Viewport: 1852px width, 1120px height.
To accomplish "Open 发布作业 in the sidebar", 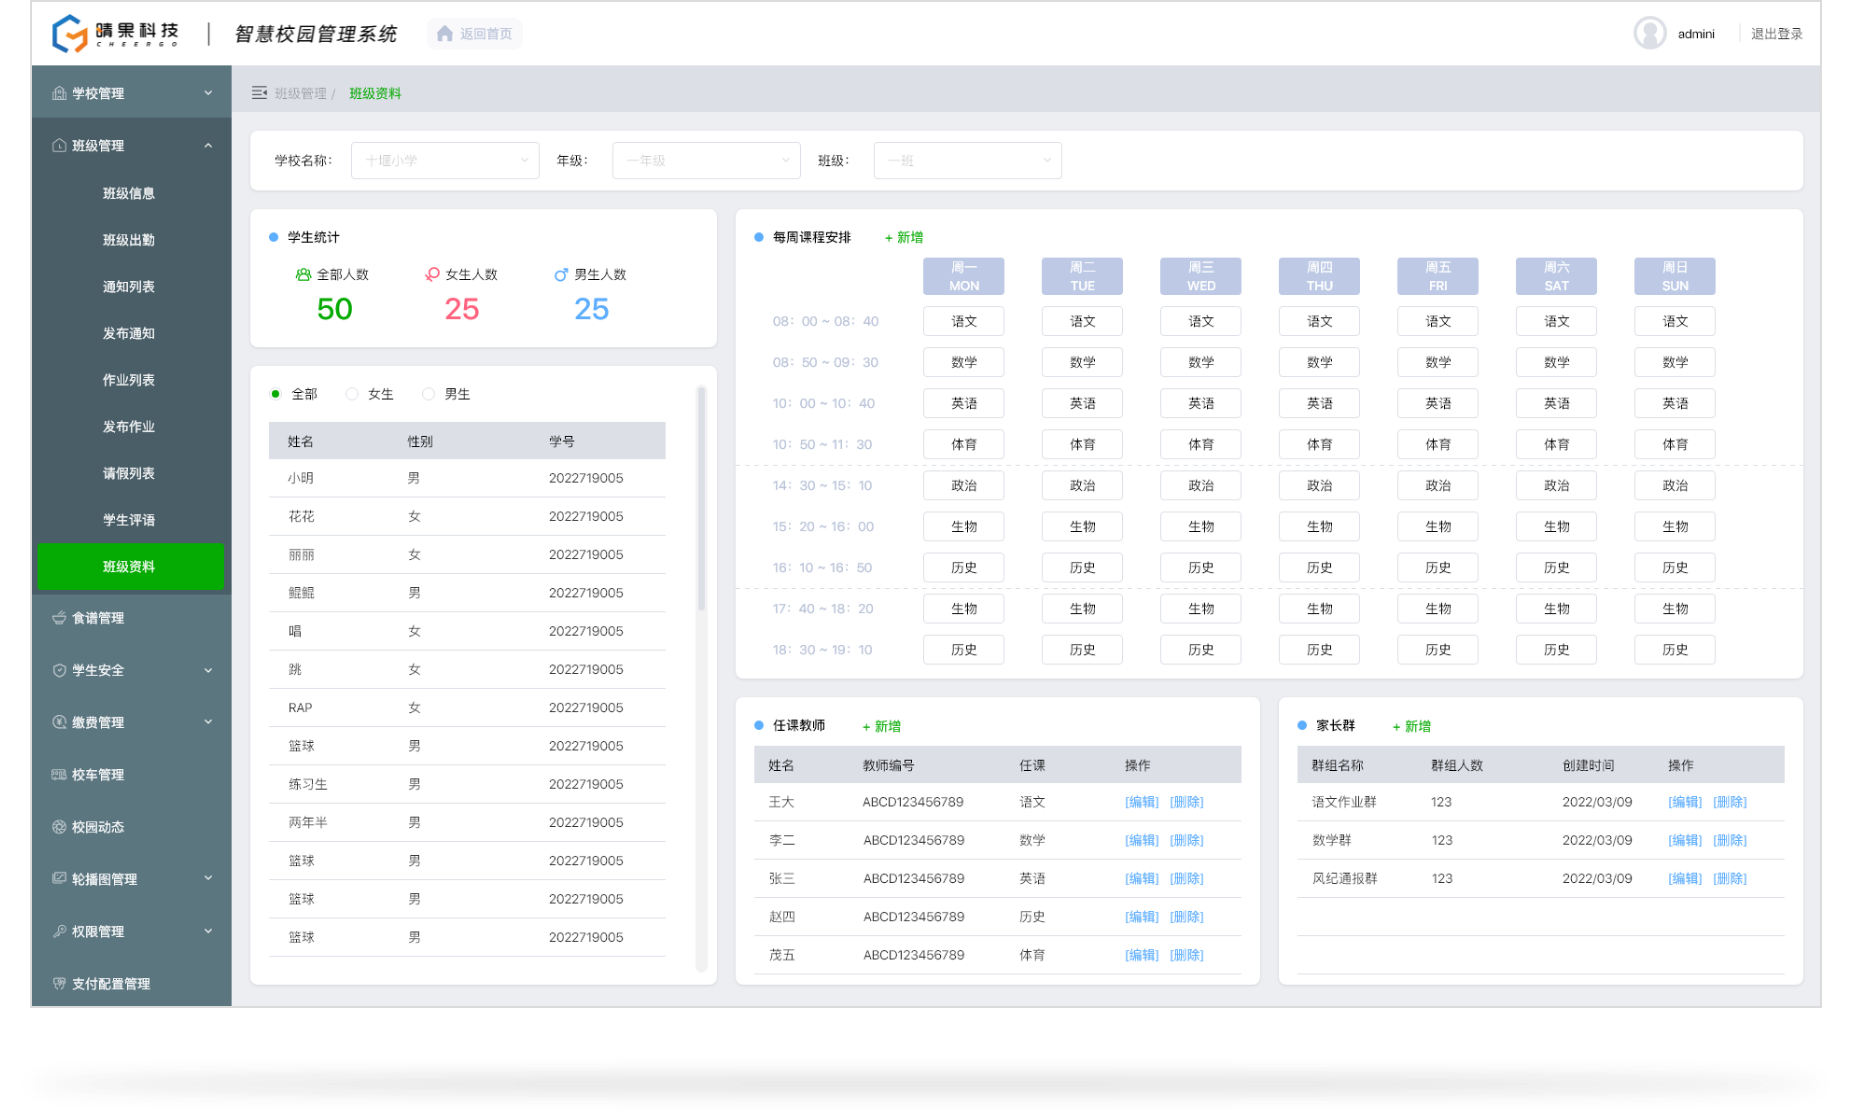I will click(129, 427).
